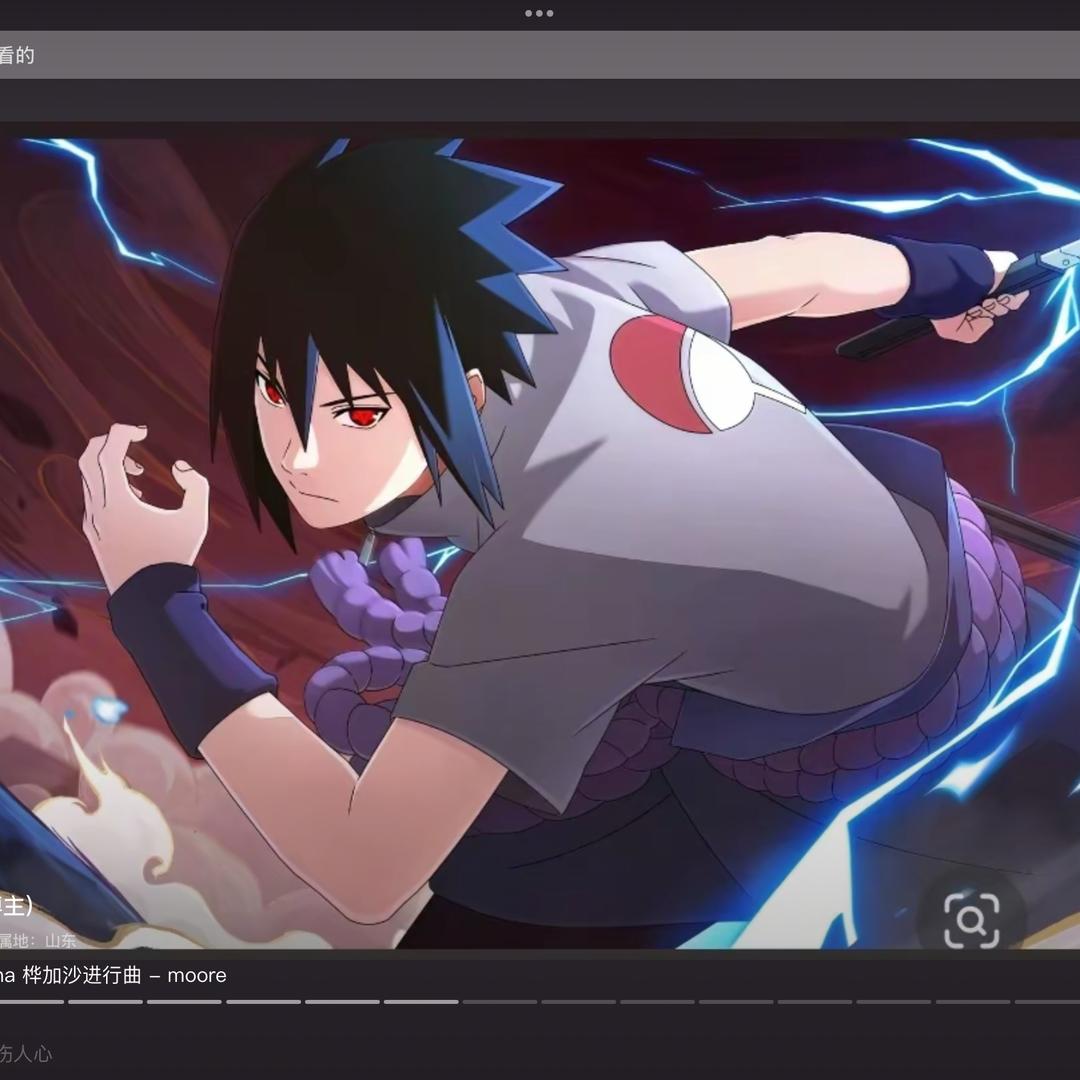Image resolution: width=1080 pixels, height=1080 pixels.
Task: Select the eighth slide progress segment
Action: click(x=579, y=1001)
